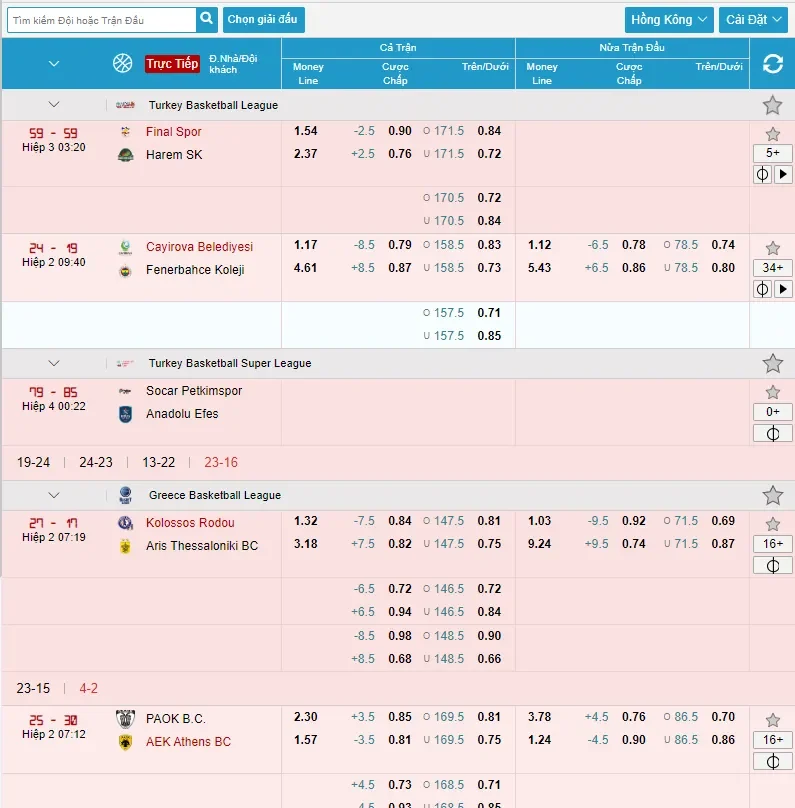This screenshot has width=795, height=808.
Task: Click the refresh odds icon
Action: 772,64
